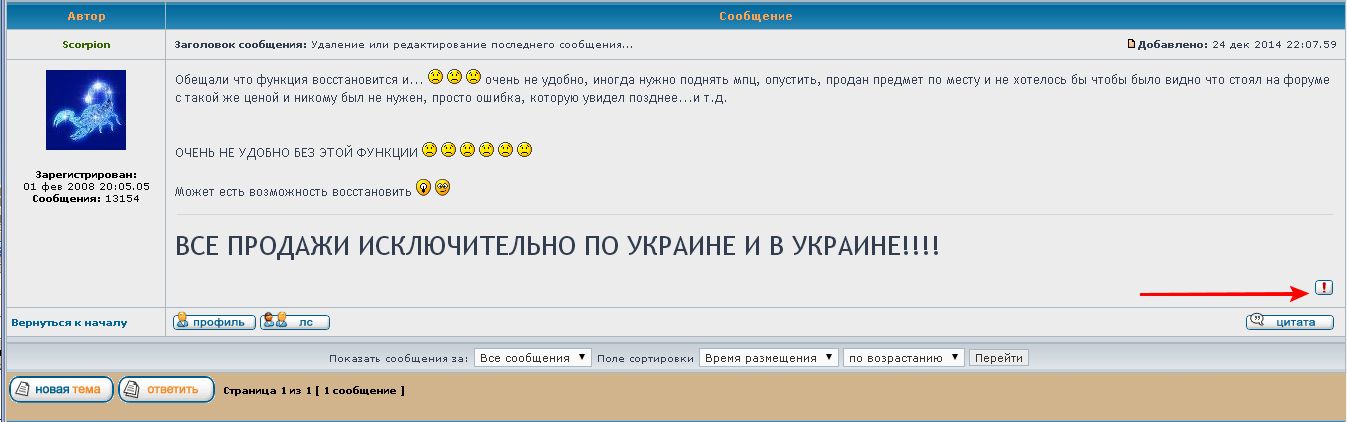
Task: Open the 'по возрастанию' order dropdown
Action: (904, 358)
